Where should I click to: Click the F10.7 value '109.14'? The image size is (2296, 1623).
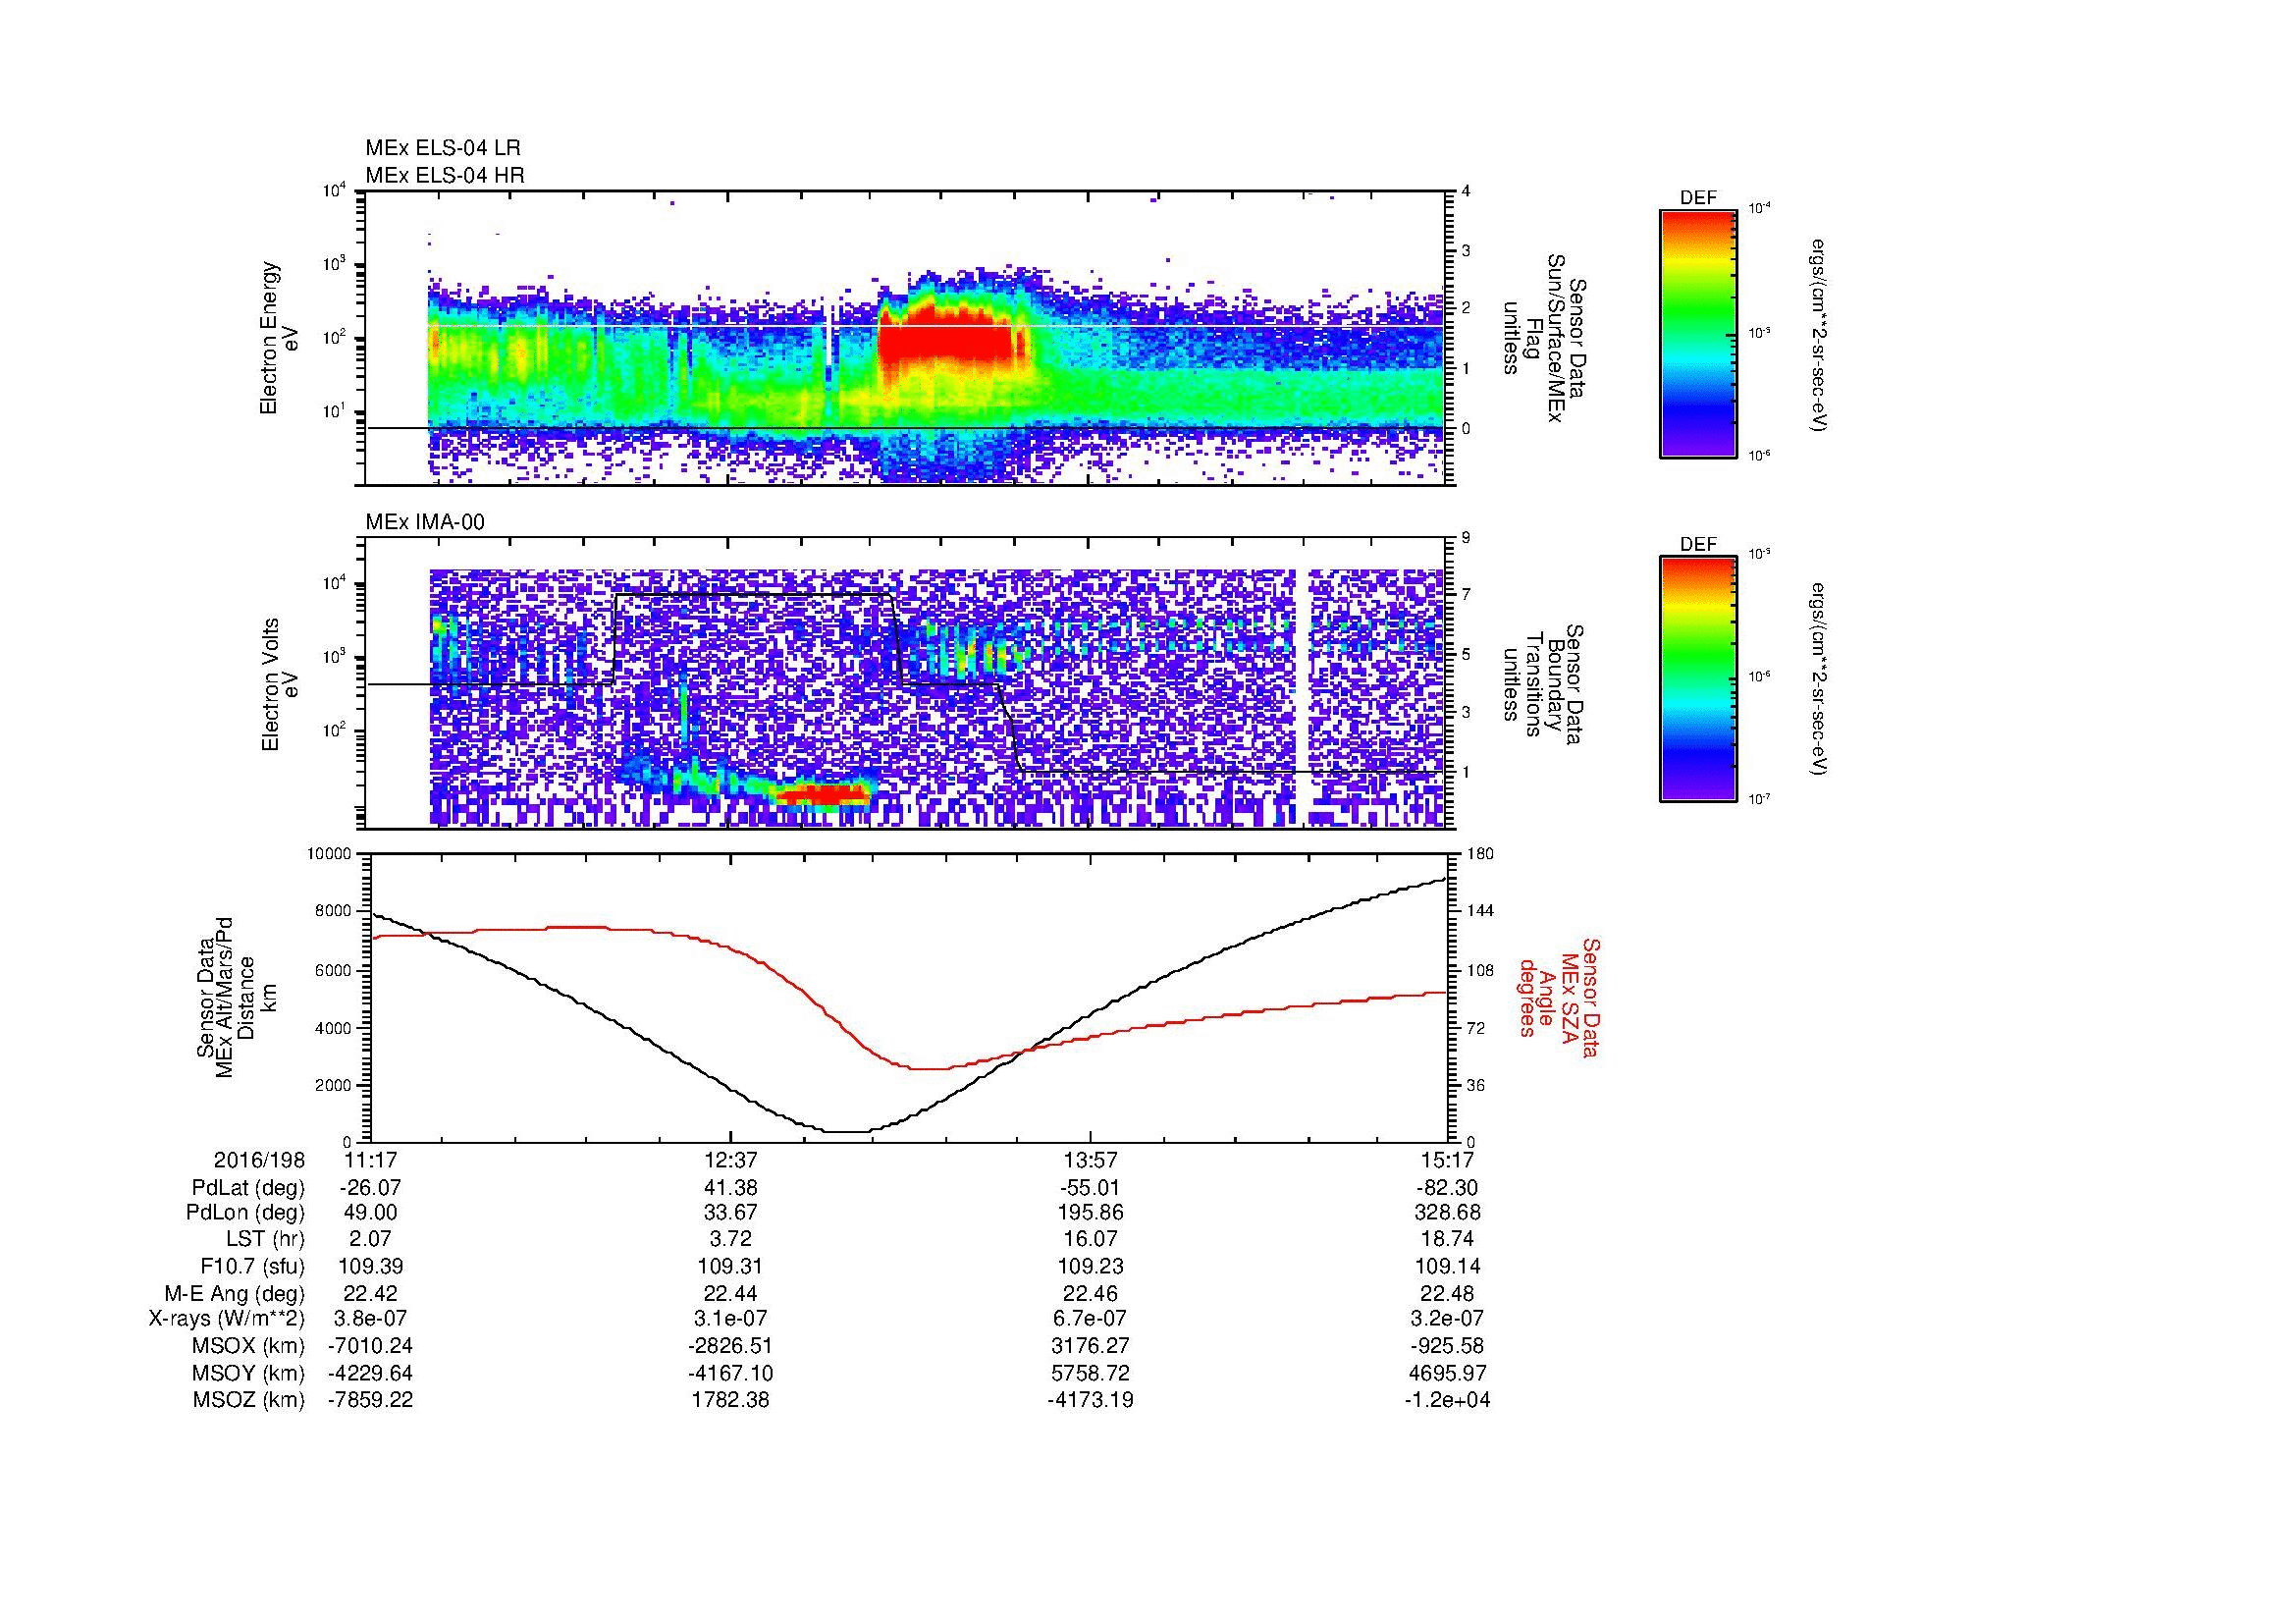tap(1448, 1266)
